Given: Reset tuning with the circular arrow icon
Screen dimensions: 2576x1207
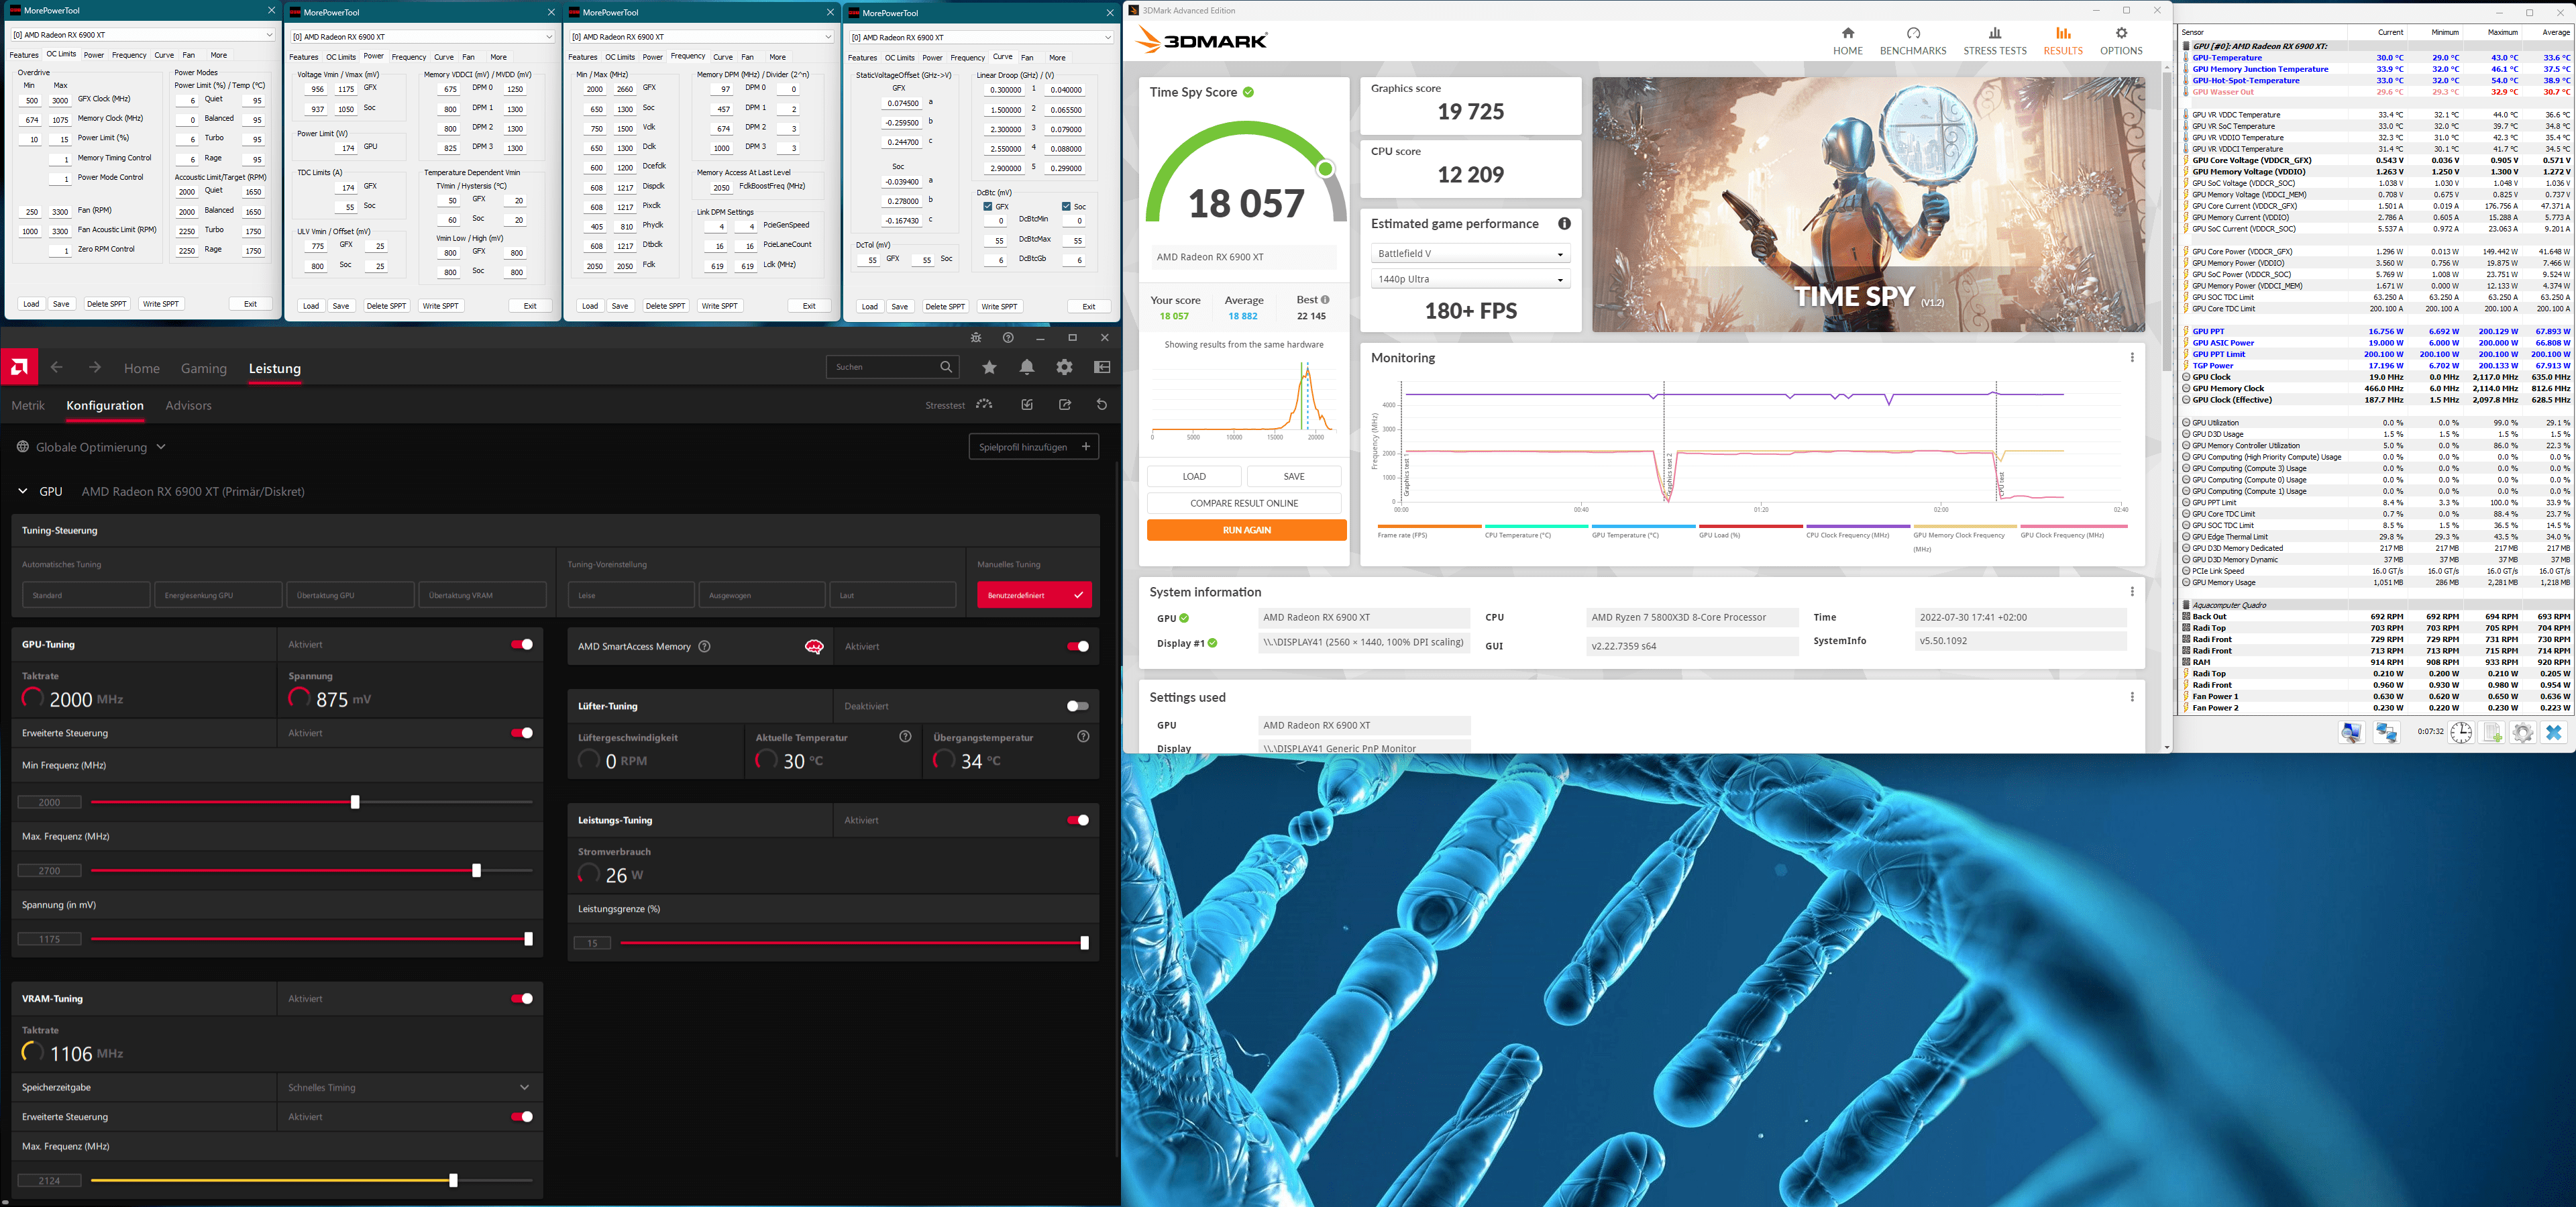Looking at the screenshot, I should [1102, 405].
